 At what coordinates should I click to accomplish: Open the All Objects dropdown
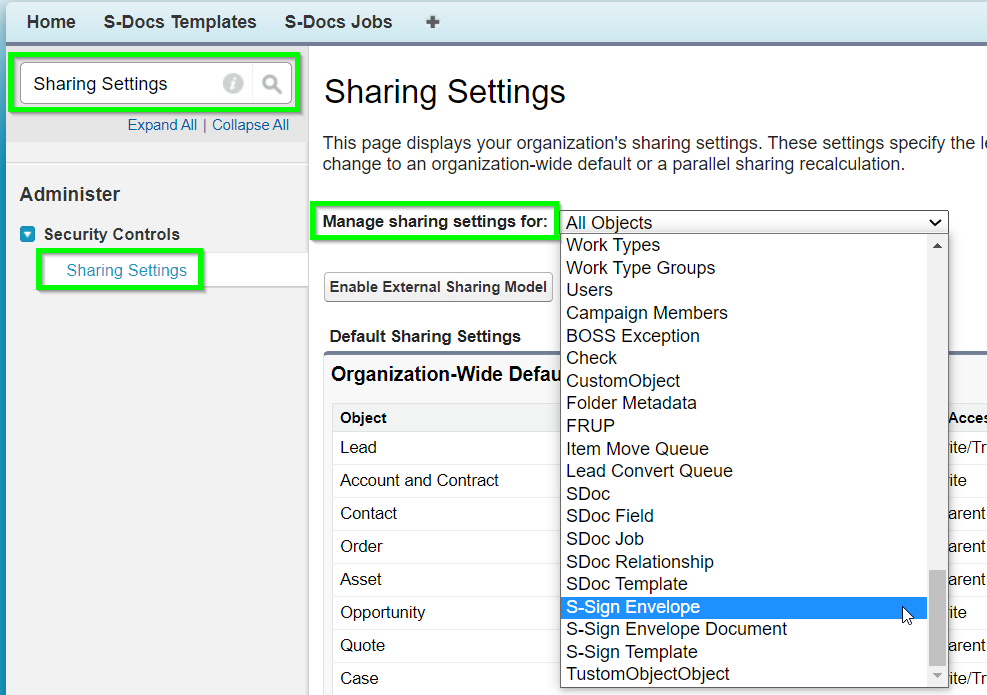point(753,222)
